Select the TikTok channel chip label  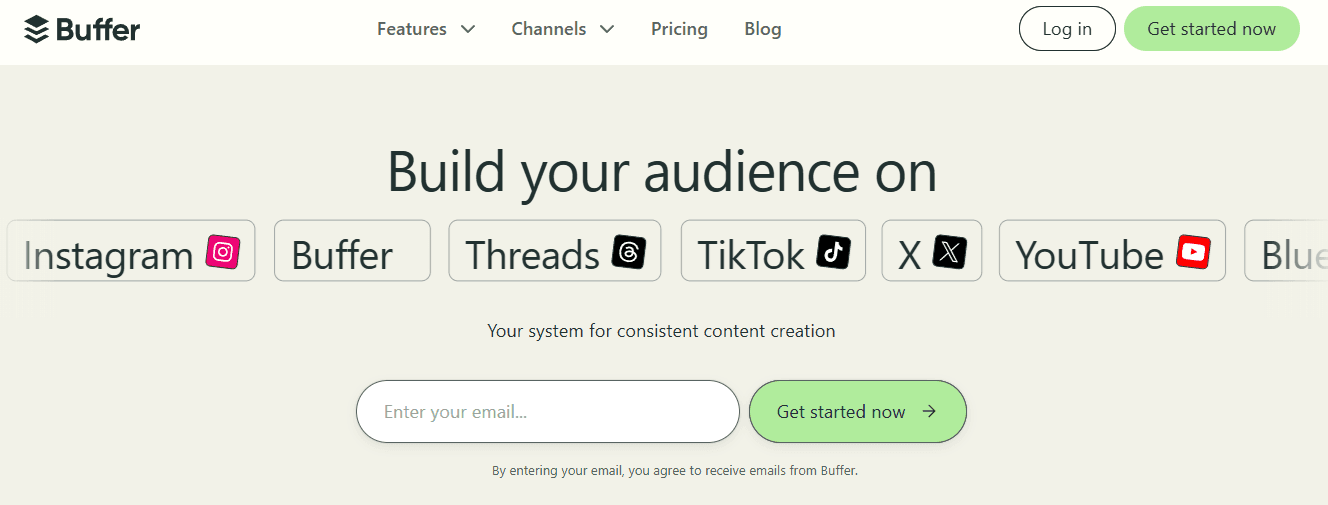tap(751, 256)
